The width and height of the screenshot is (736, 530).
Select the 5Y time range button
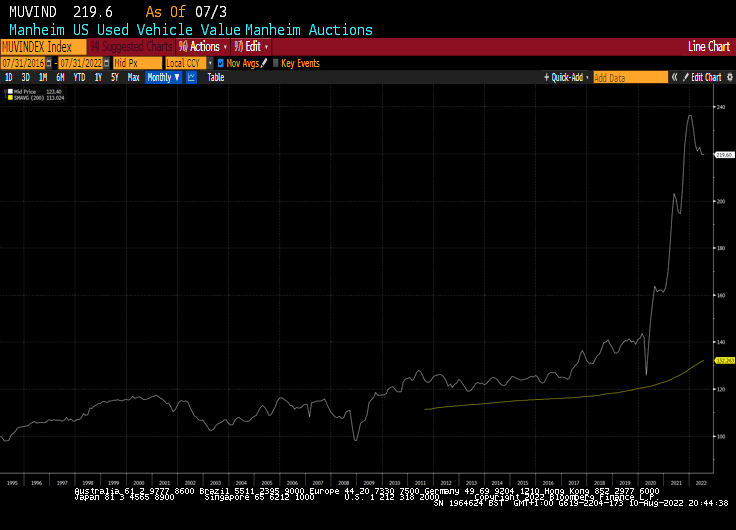point(114,77)
